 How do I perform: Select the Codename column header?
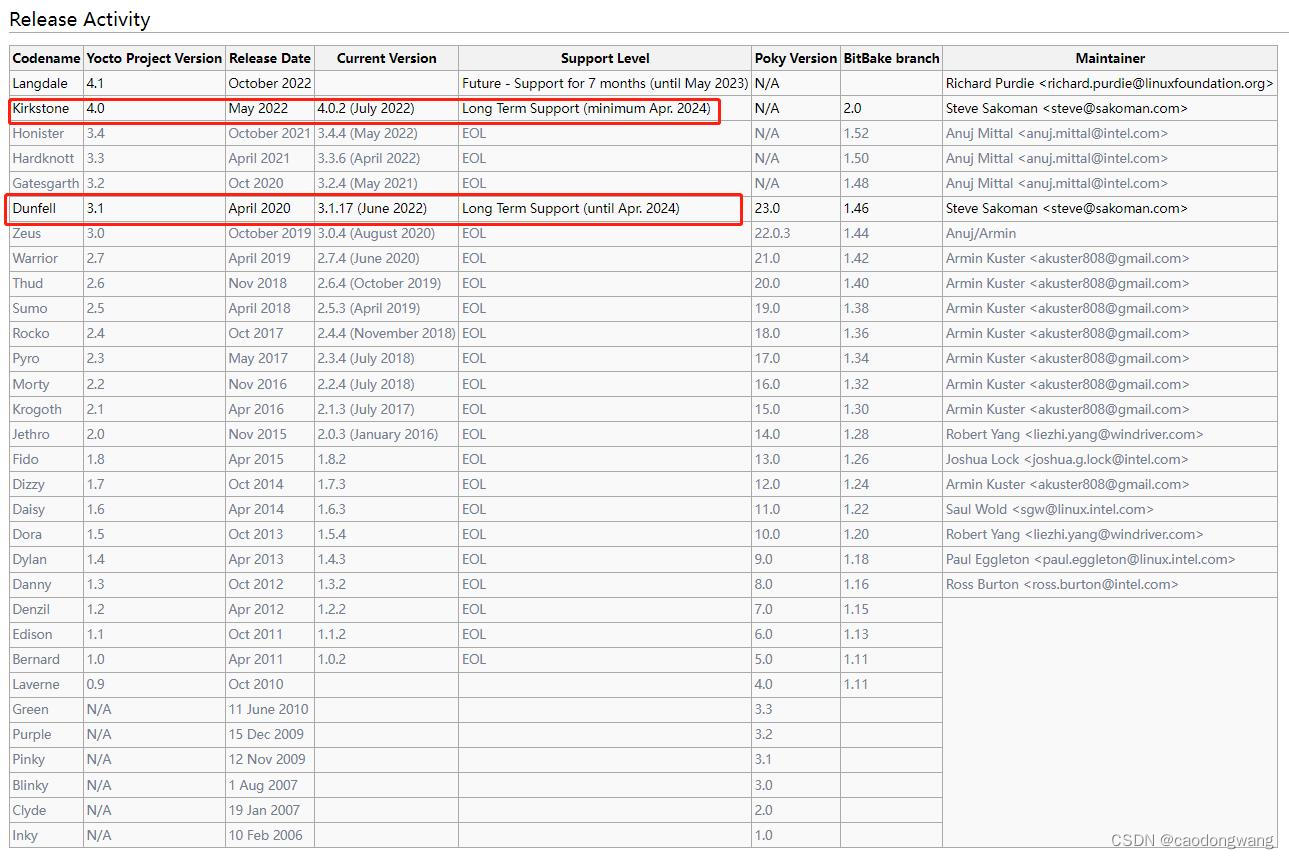(x=46, y=58)
